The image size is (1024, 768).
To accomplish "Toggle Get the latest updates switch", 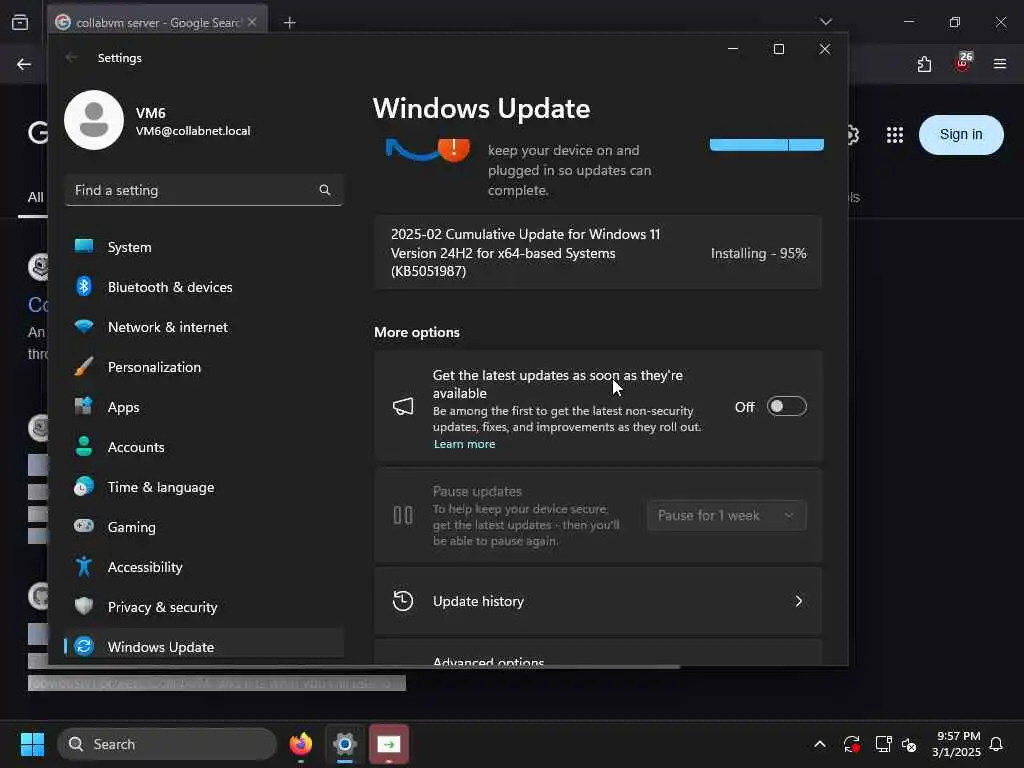I will tap(786, 406).
